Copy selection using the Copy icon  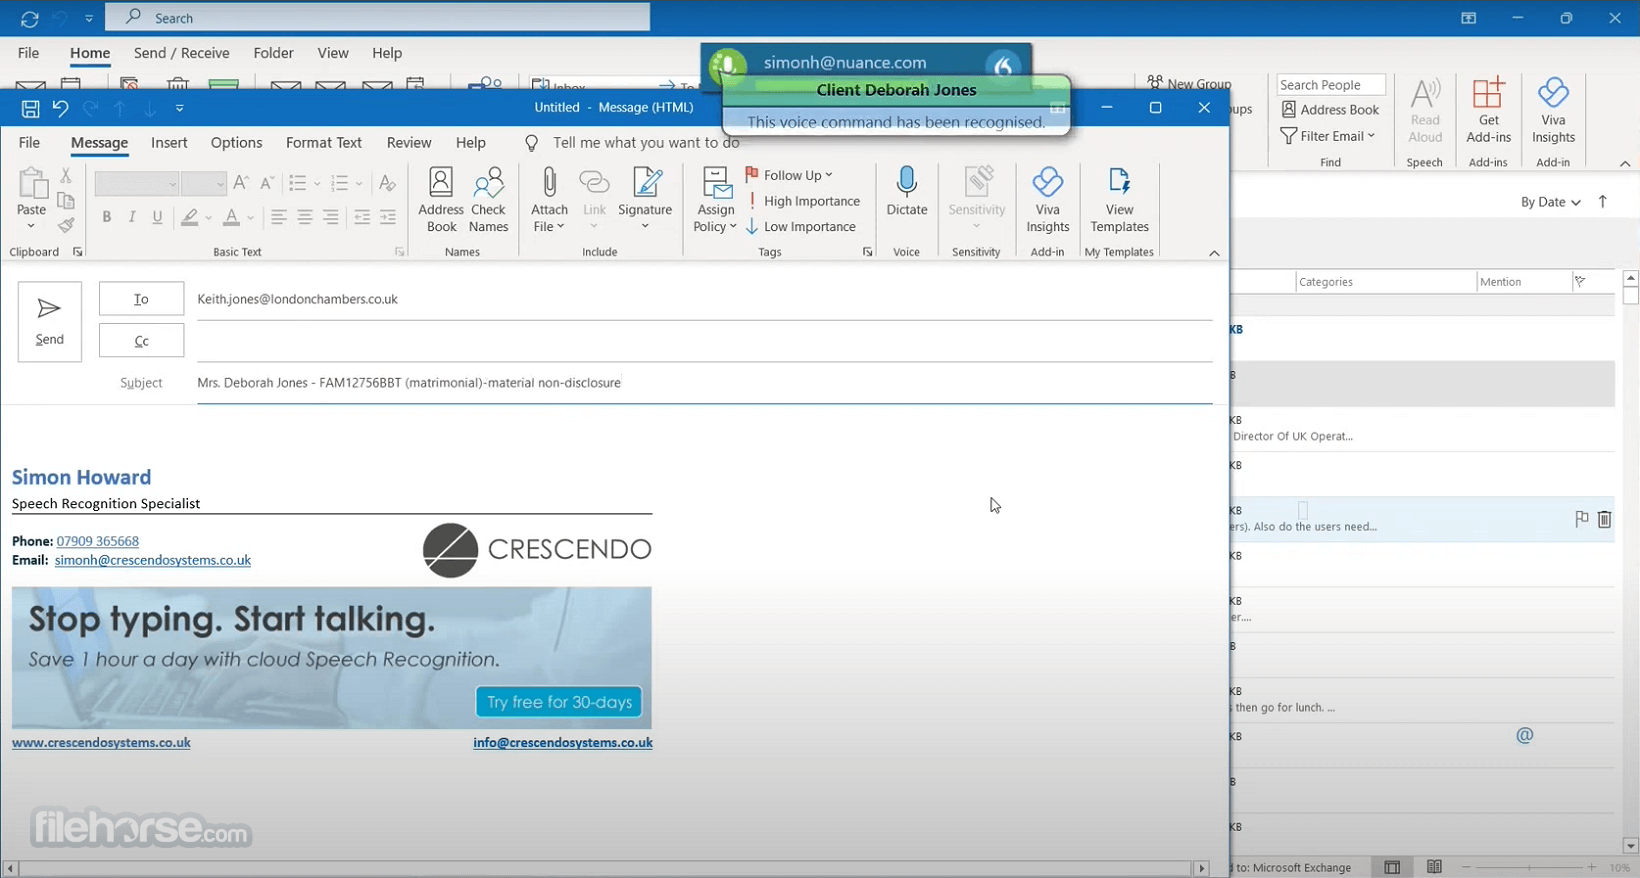point(66,201)
